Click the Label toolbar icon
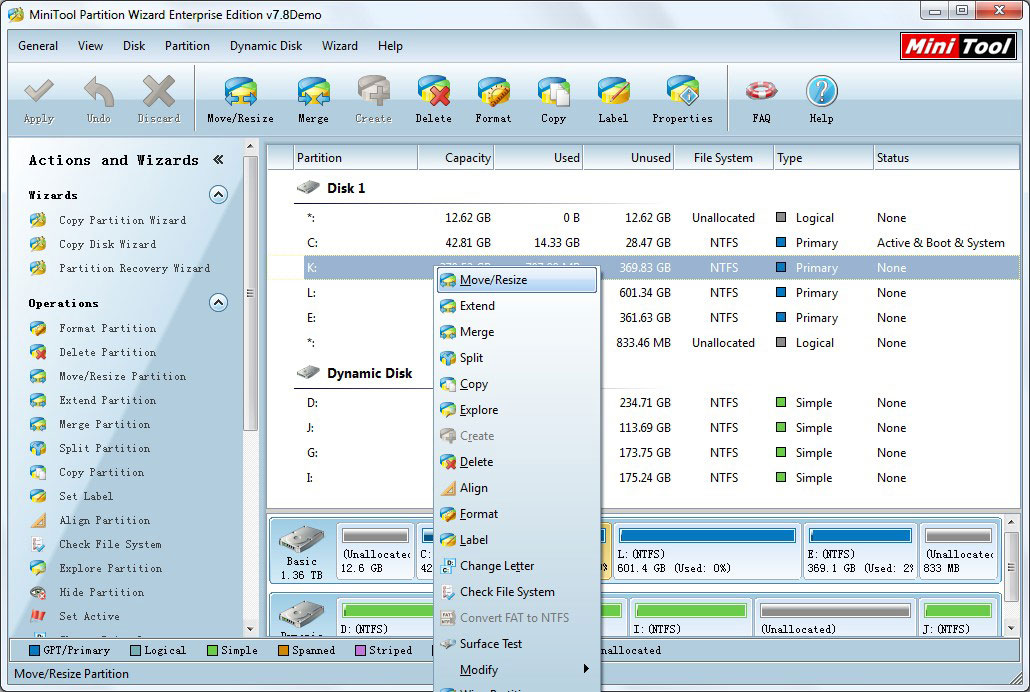 (613, 100)
